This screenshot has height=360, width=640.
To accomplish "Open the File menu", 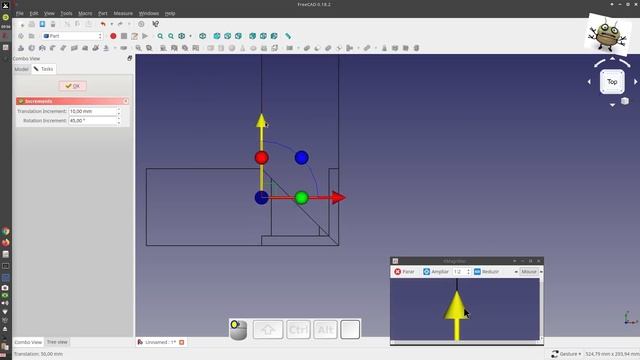I will click(x=20, y=13).
